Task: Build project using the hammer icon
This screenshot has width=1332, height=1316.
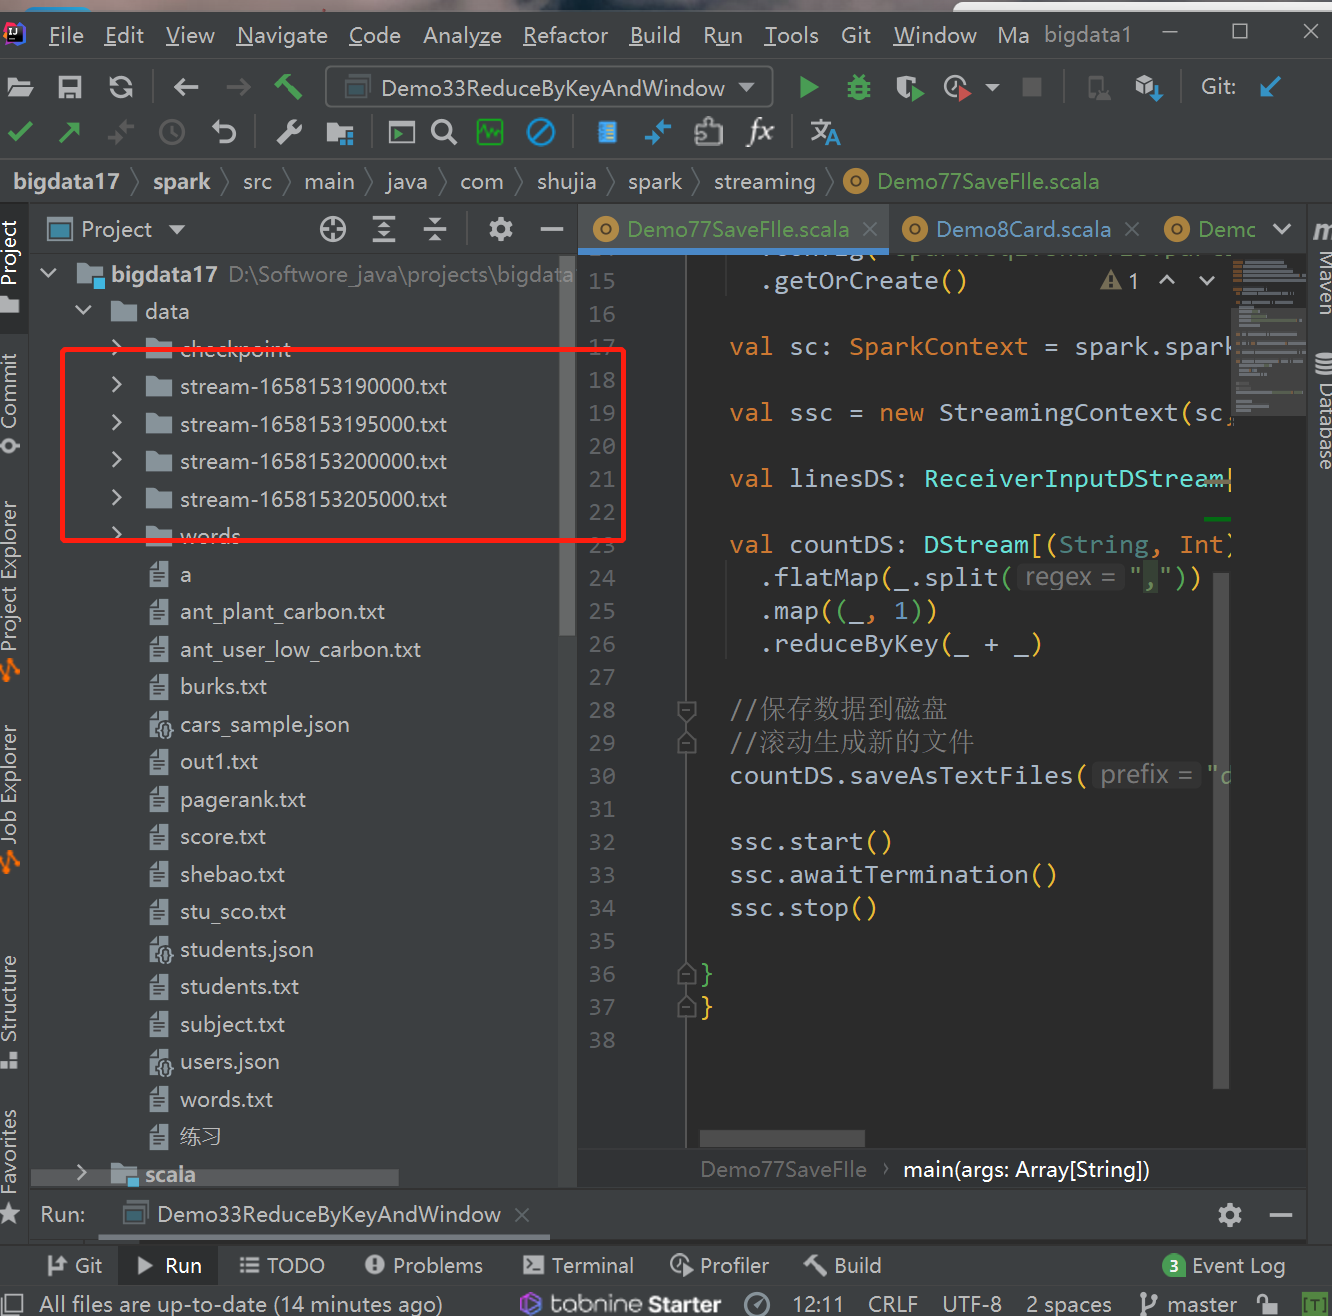Action: (x=288, y=87)
